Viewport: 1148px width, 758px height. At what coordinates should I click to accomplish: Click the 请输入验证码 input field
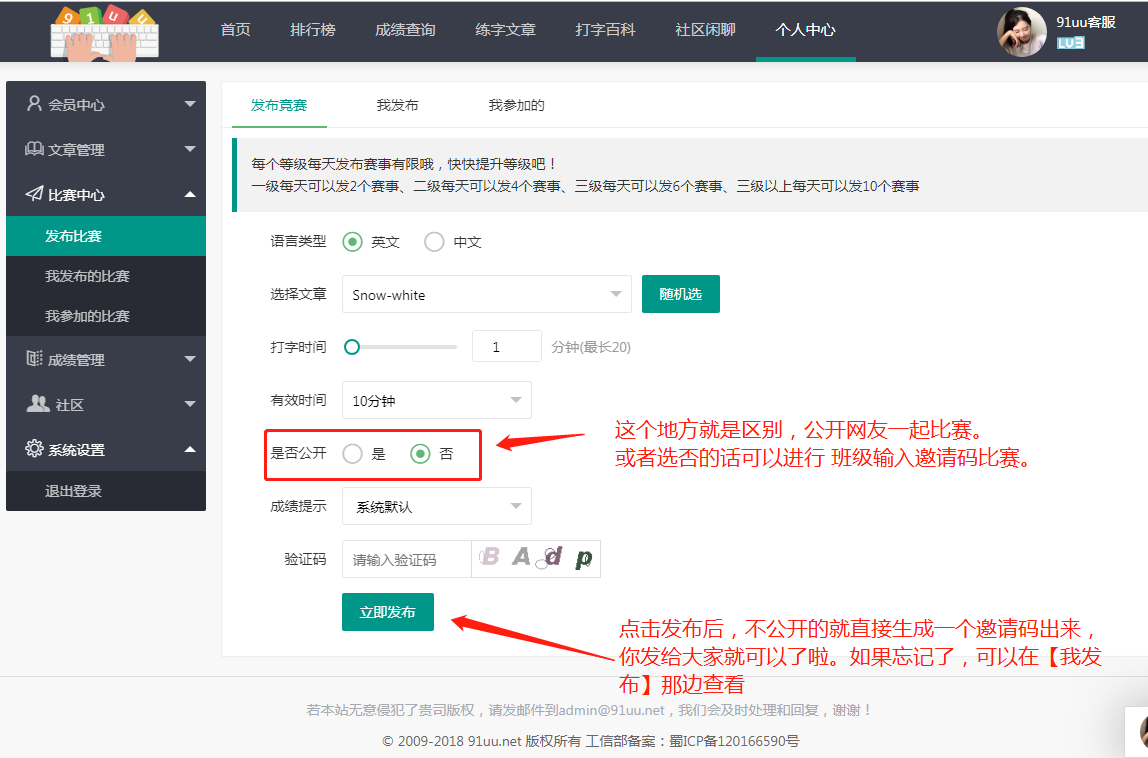(x=406, y=560)
